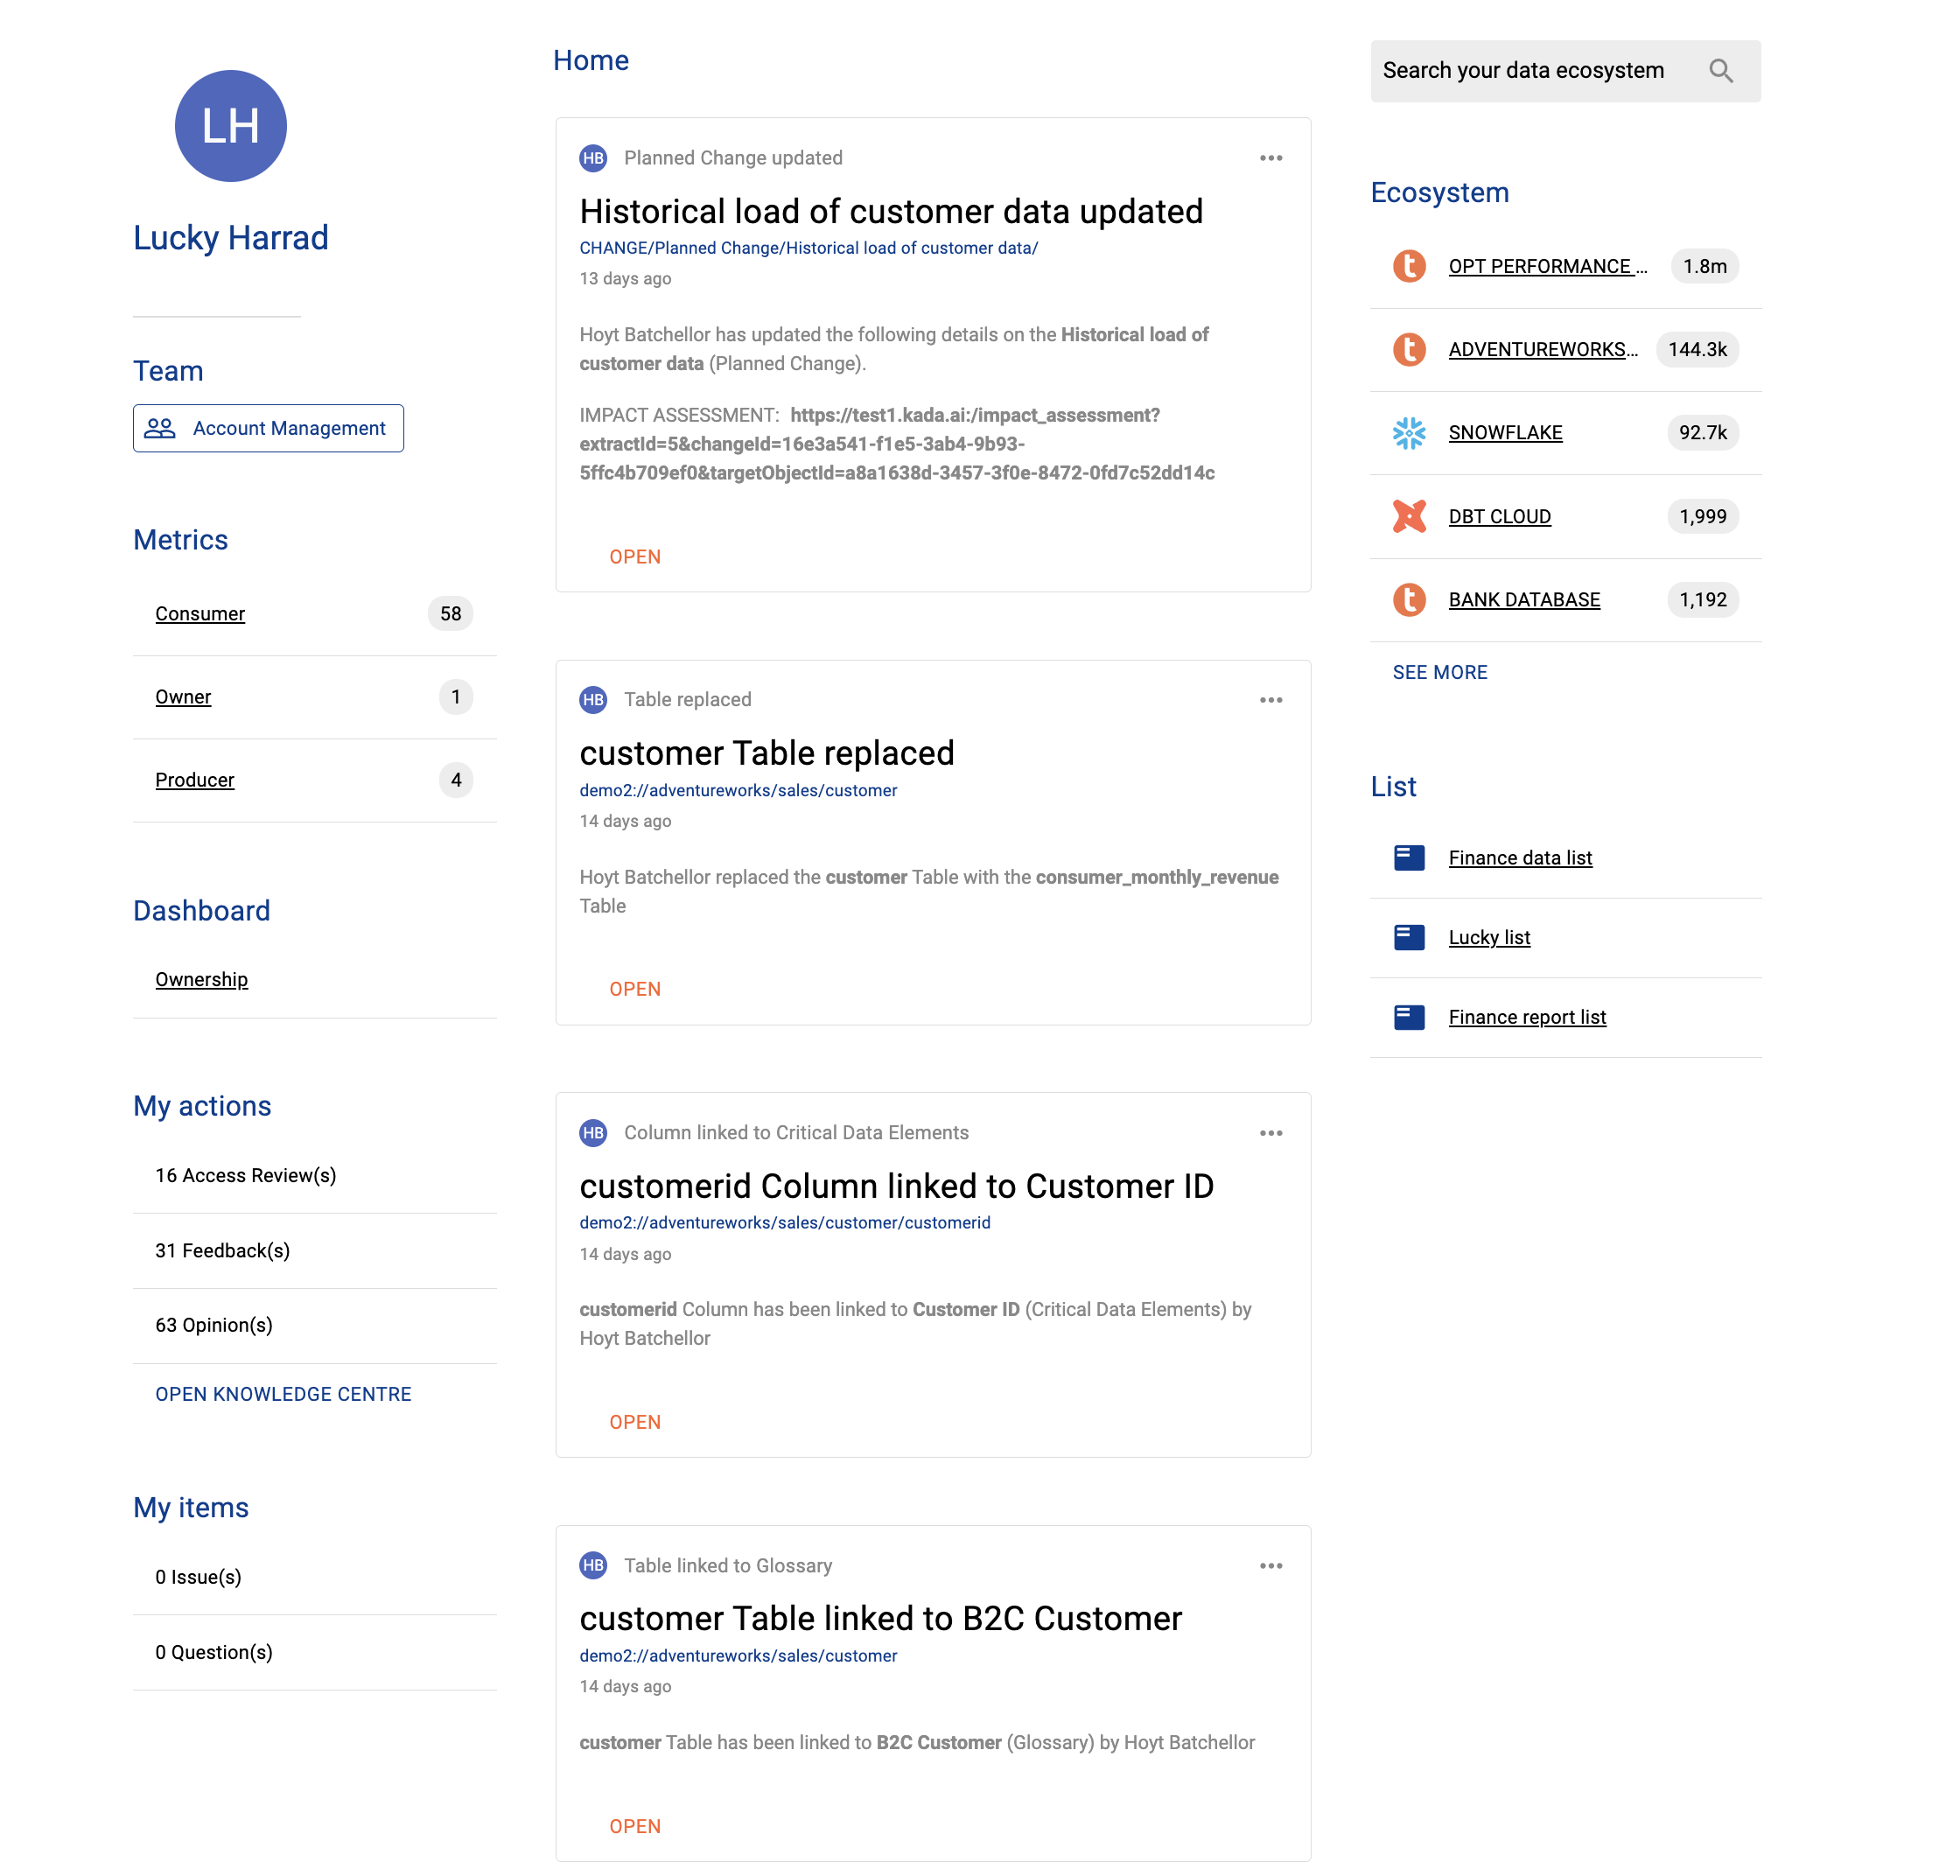Click the Lucky list icon
1960x1876 pixels.
1409,937
